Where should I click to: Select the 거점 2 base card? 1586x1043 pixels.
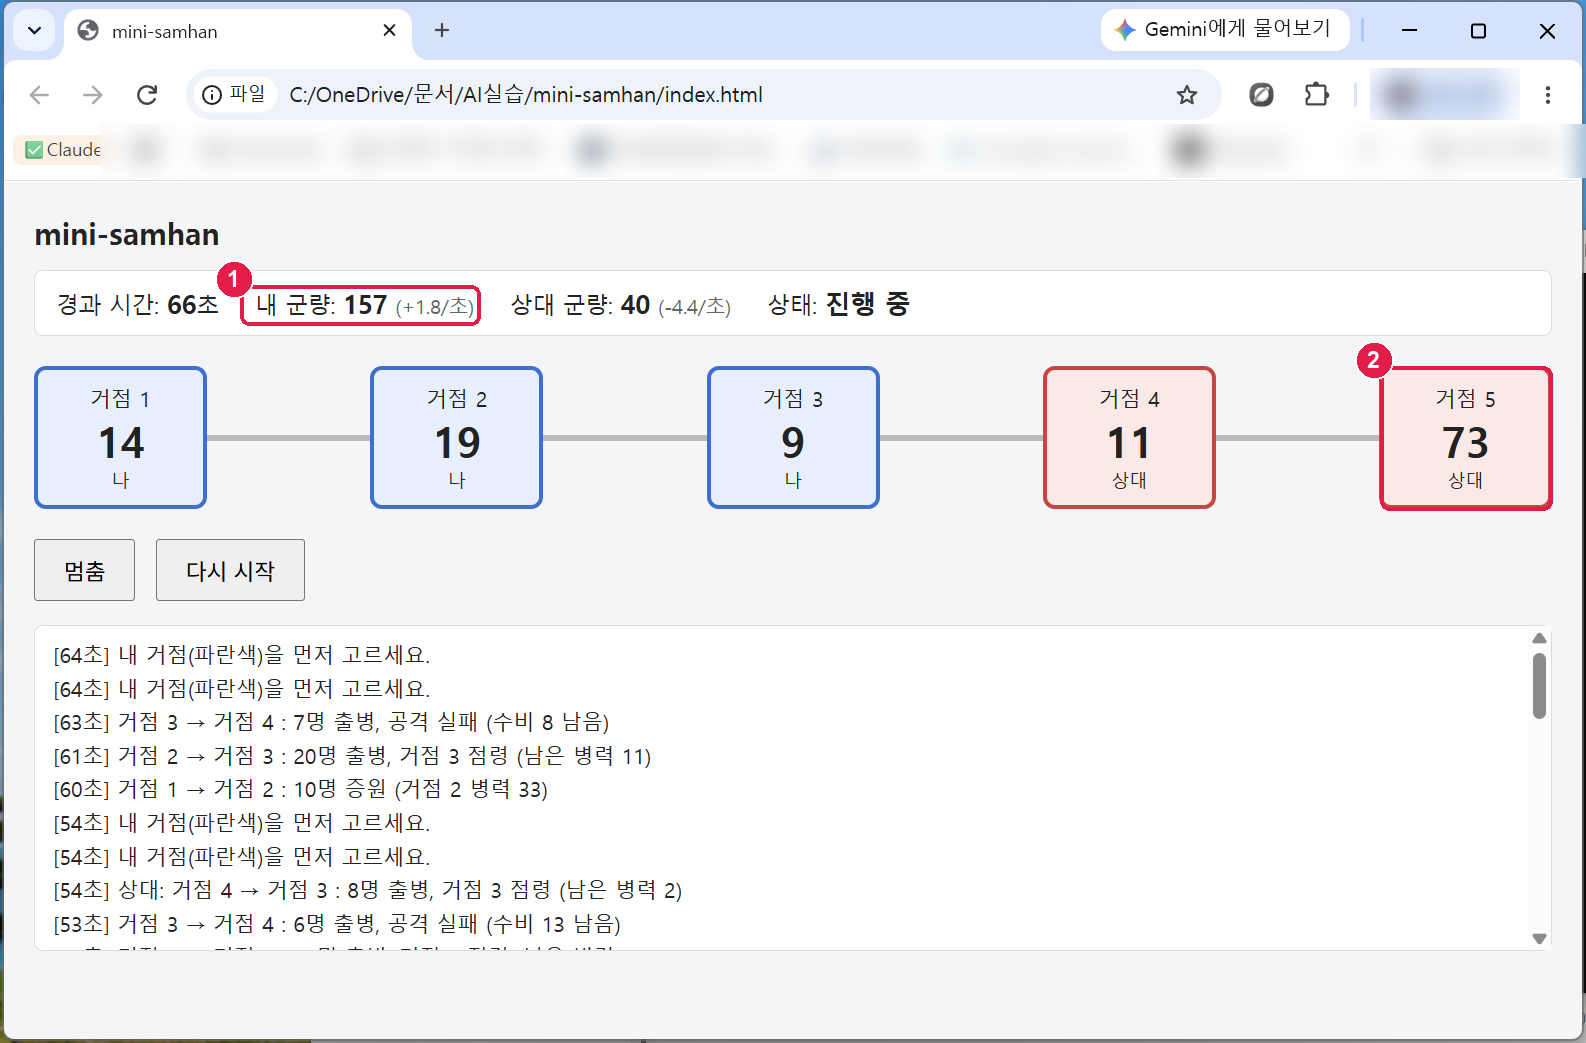click(457, 438)
